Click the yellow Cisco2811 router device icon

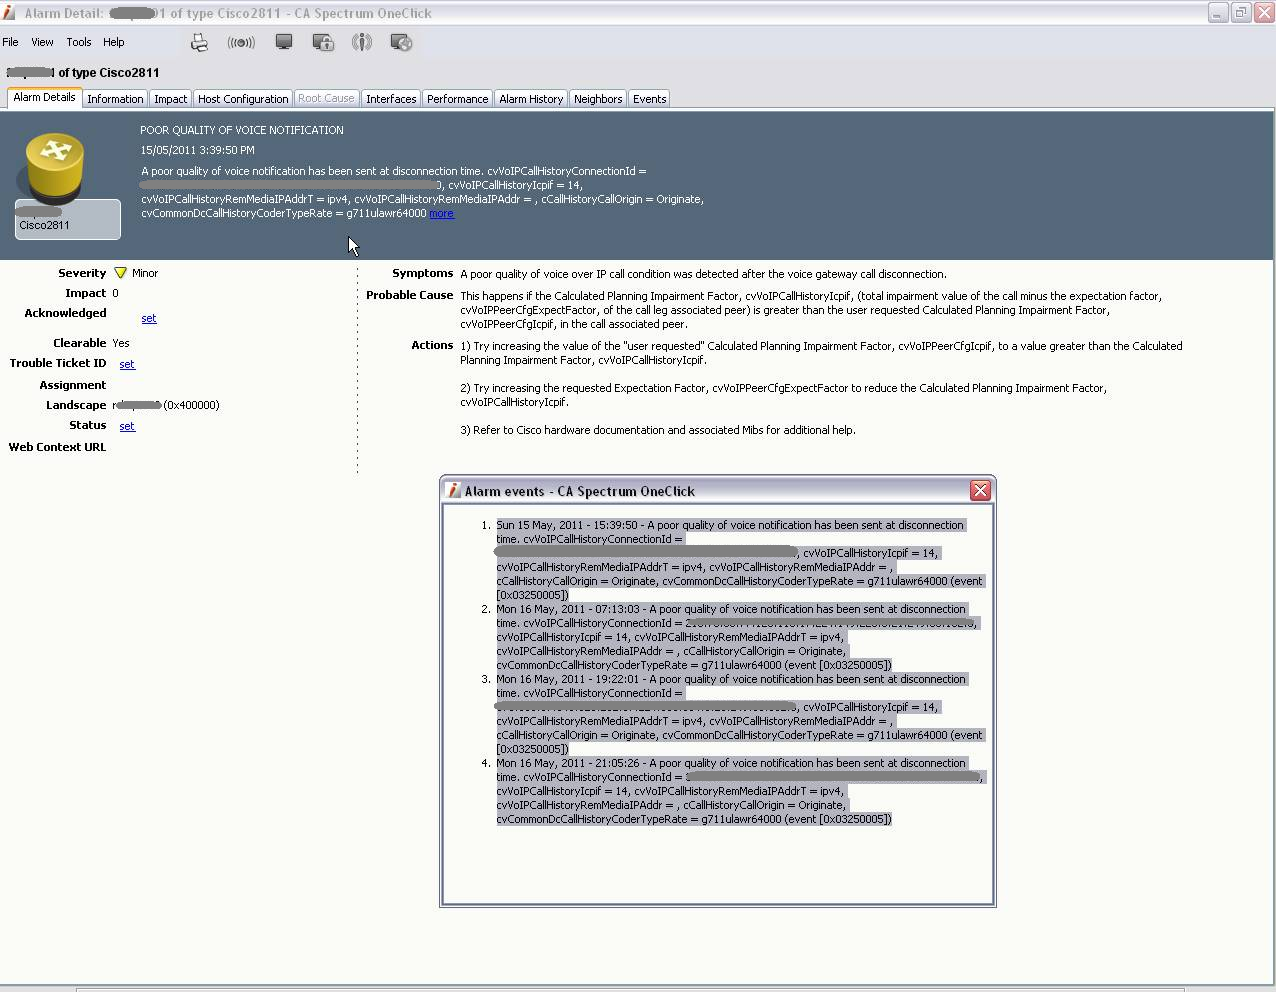pyautogui.click(x=55, y=168)
